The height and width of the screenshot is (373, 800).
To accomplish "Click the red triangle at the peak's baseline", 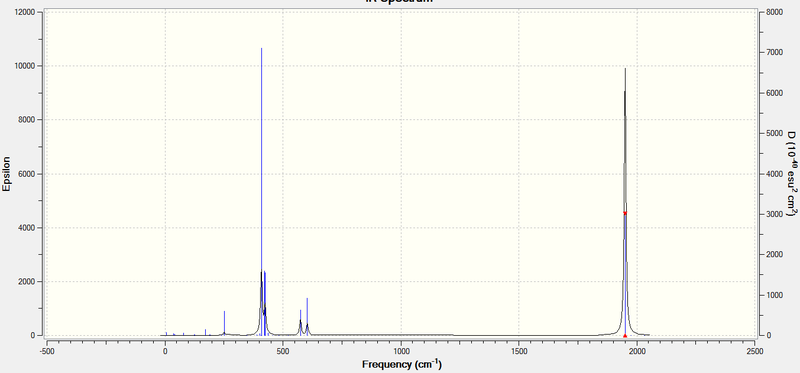I will point(625,335).
